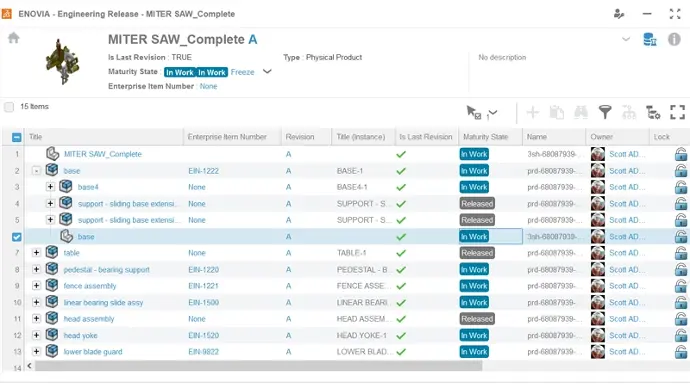690x388 pixels.
Task: Expand the head assembly node
Action: pyautogui.click(x=37, y=319)
